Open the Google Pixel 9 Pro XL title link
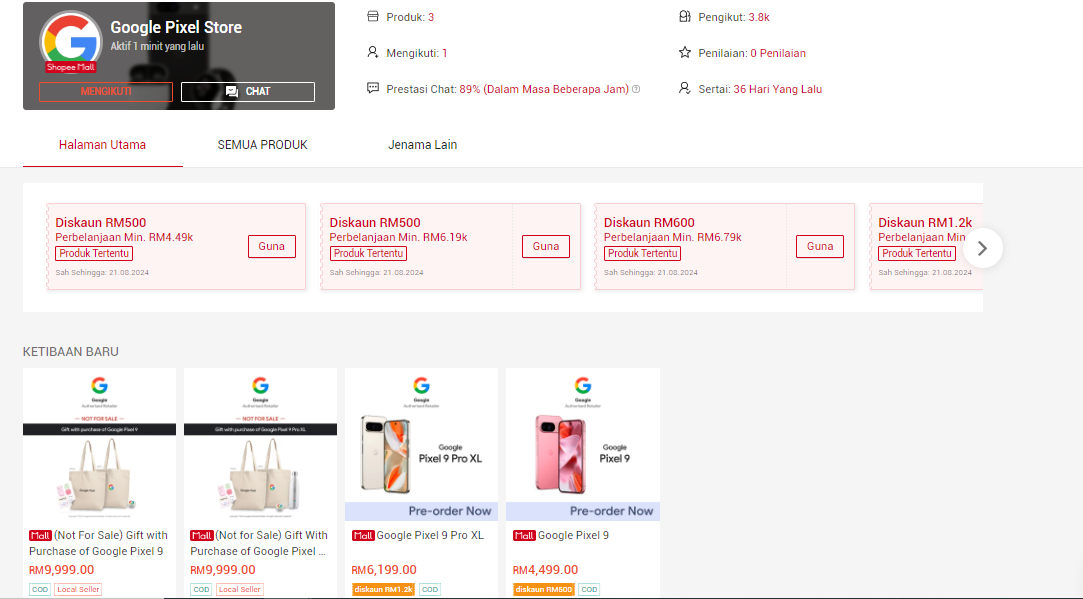1083x599 pixels. pos(429,536)
